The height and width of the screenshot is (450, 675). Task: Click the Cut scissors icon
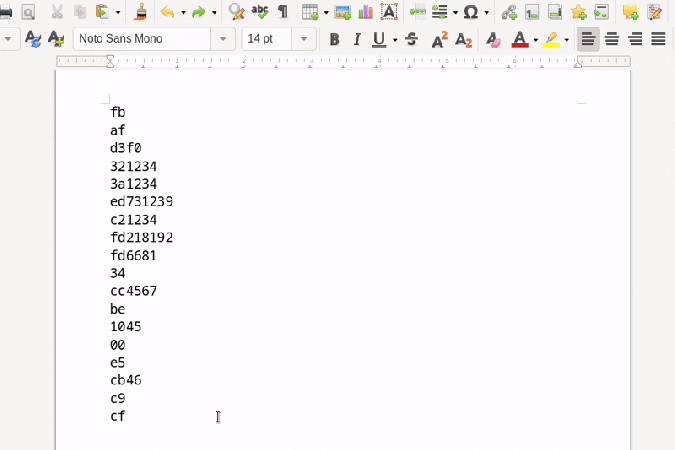(x=56, y=12)
